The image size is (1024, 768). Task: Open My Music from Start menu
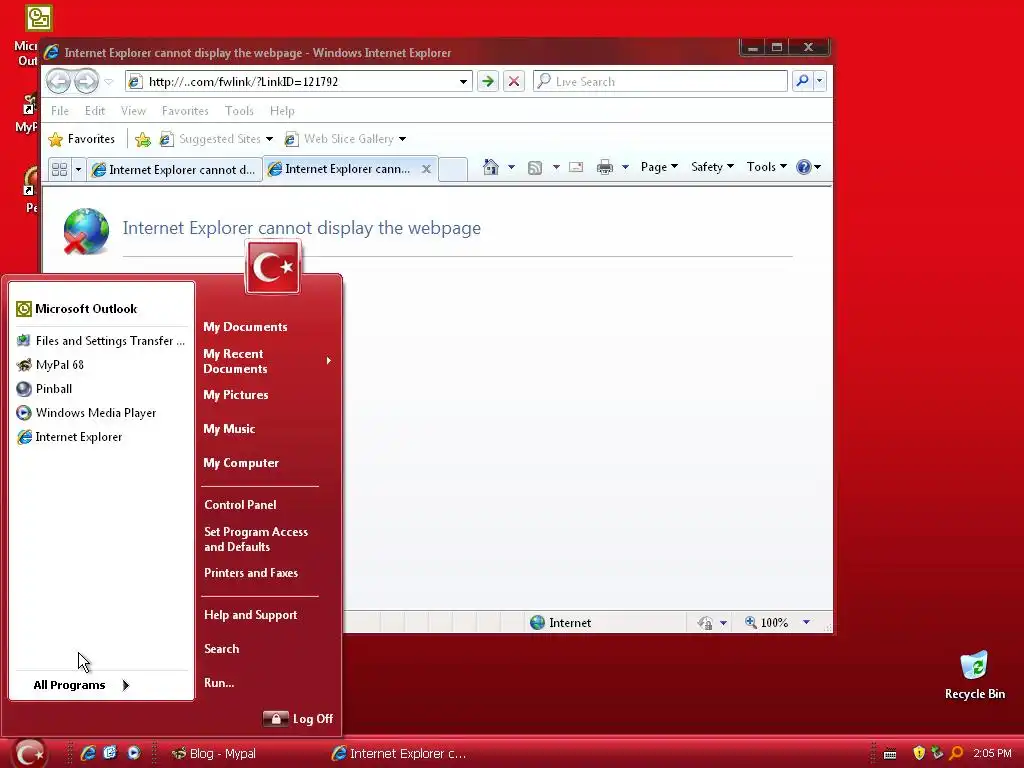[229, 429]
